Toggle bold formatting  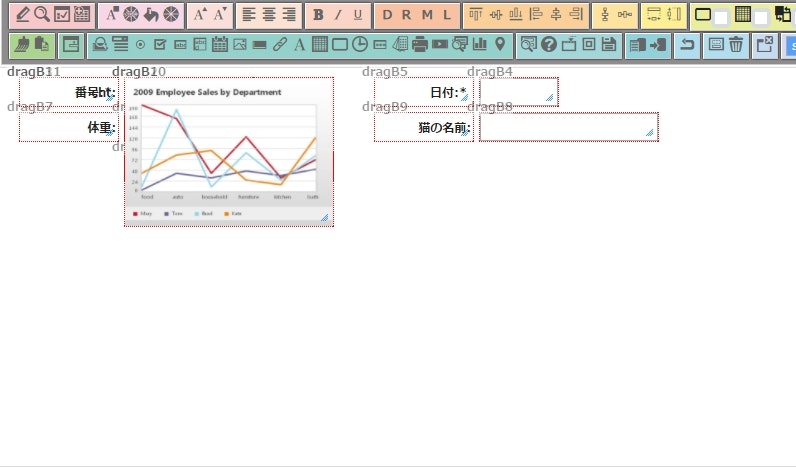[x=318, y=15]
